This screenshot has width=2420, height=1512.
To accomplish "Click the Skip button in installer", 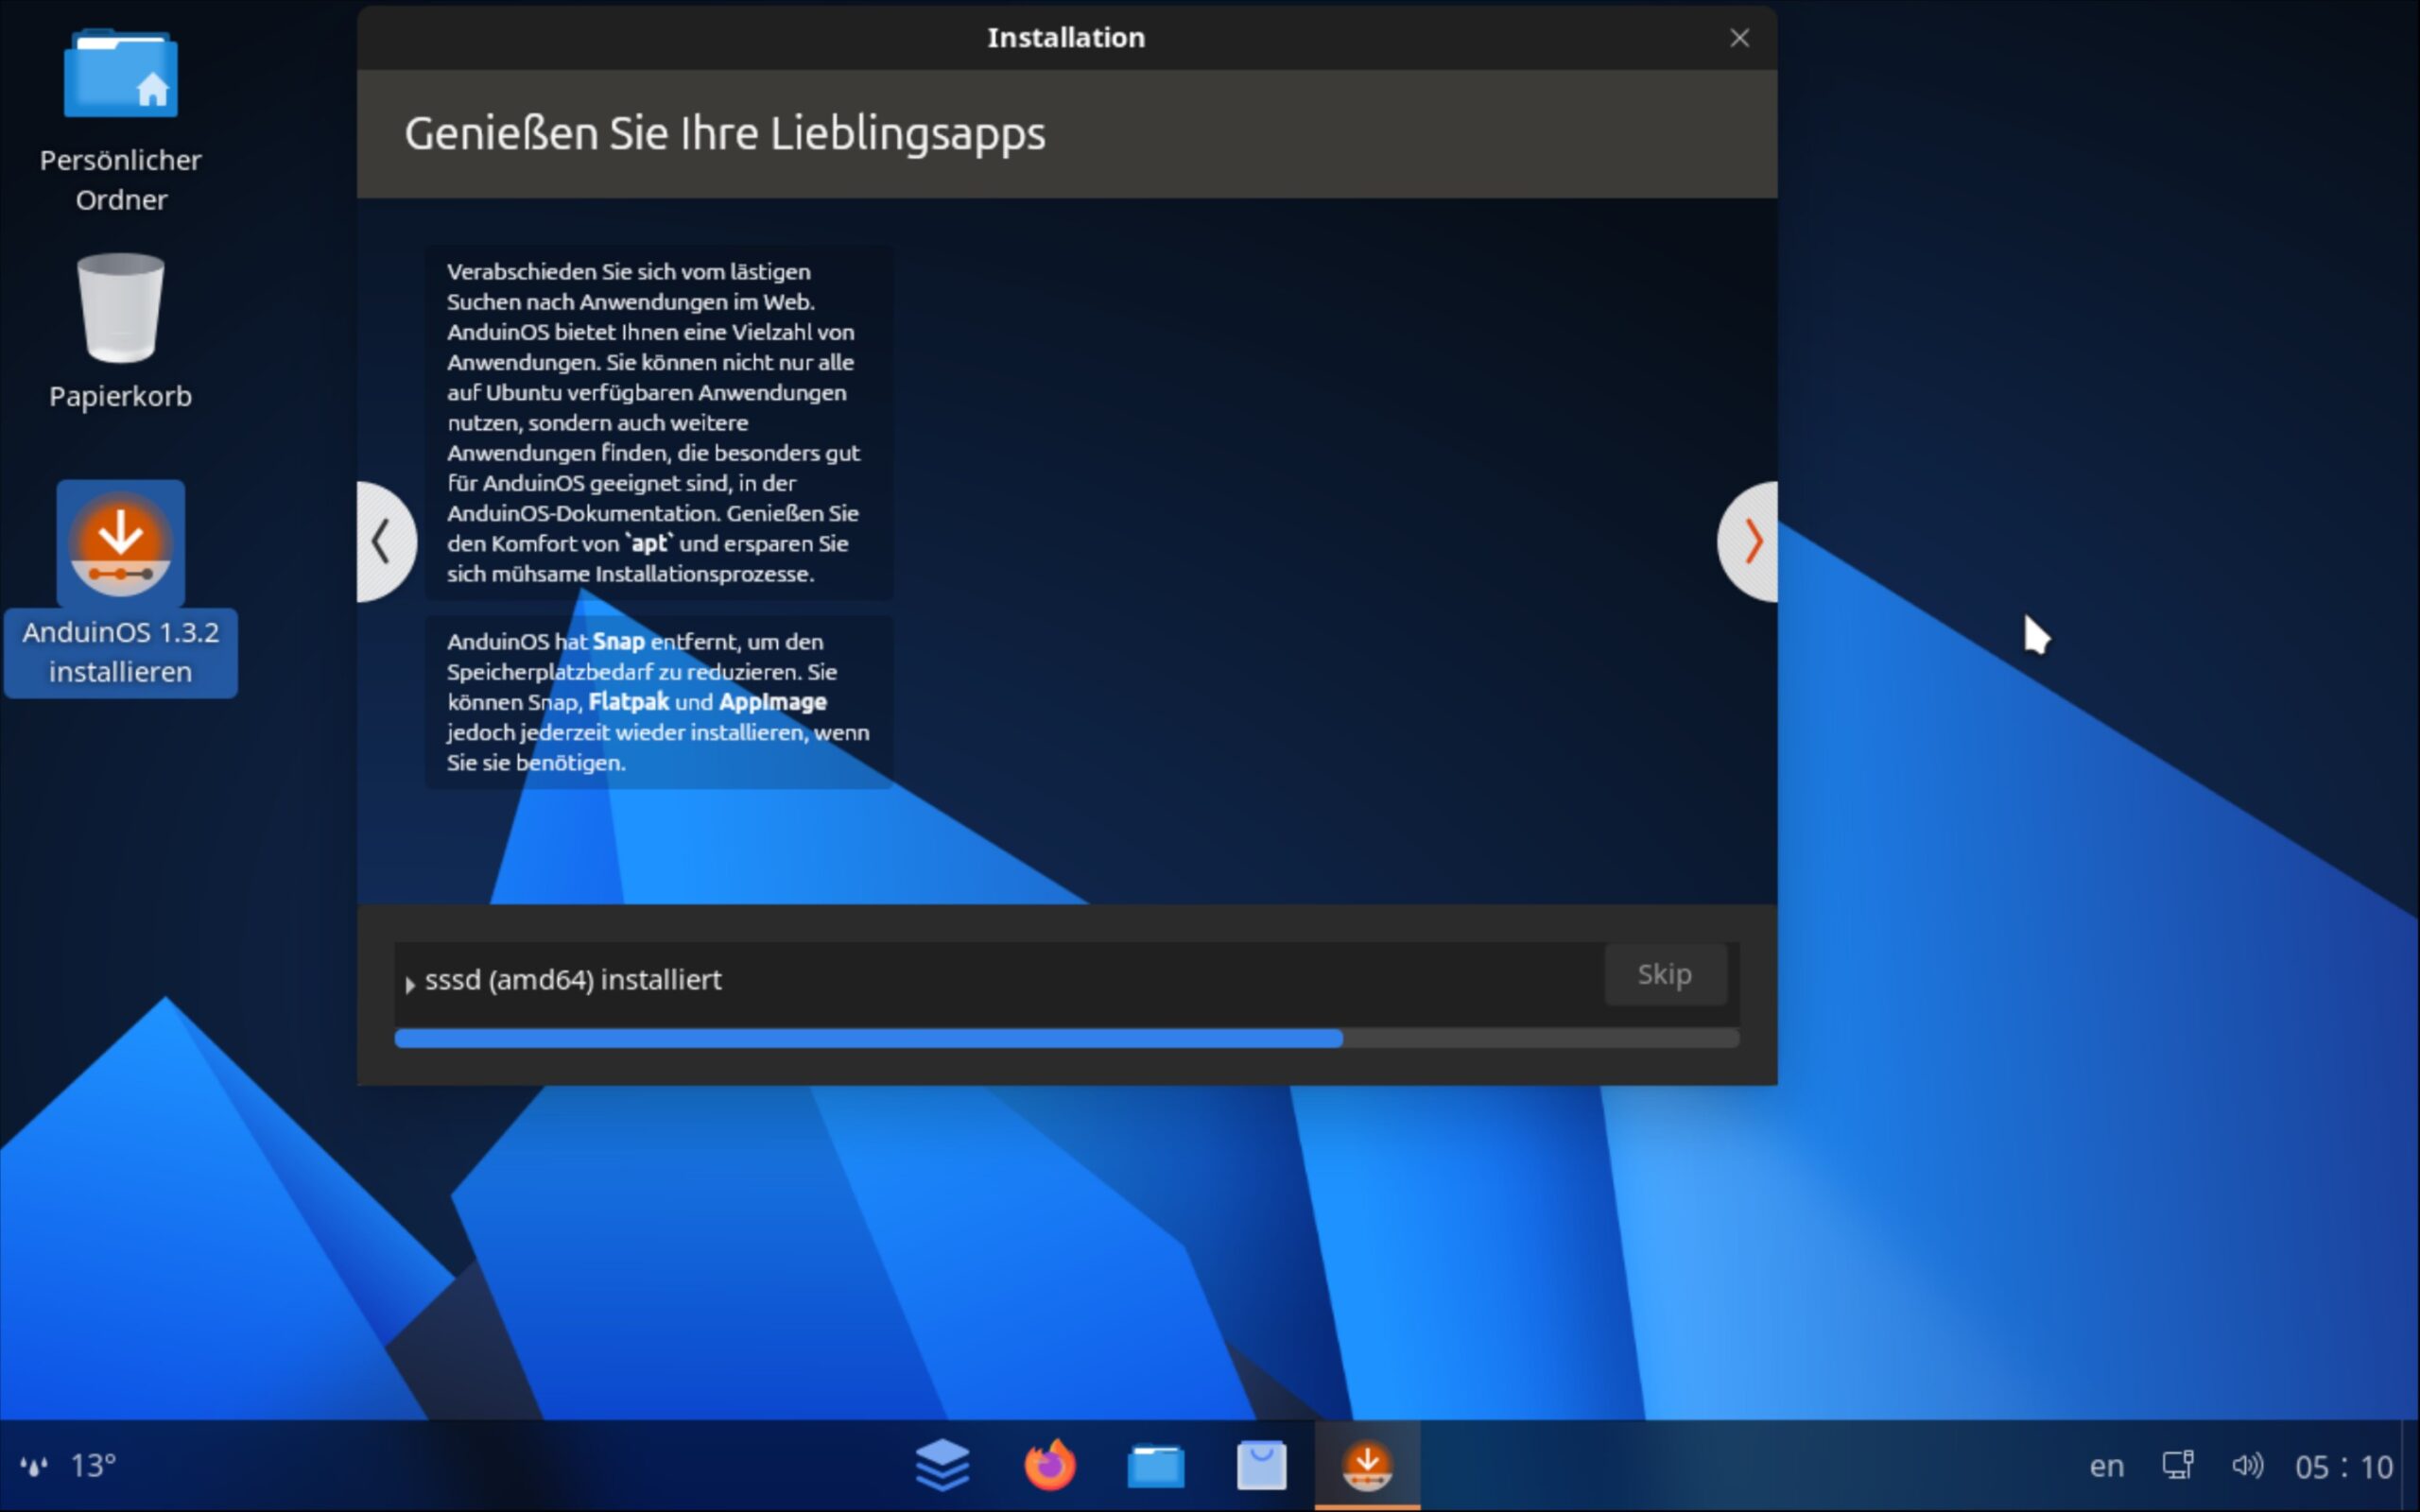I will pyautogui.click(x=1664, y=974).
